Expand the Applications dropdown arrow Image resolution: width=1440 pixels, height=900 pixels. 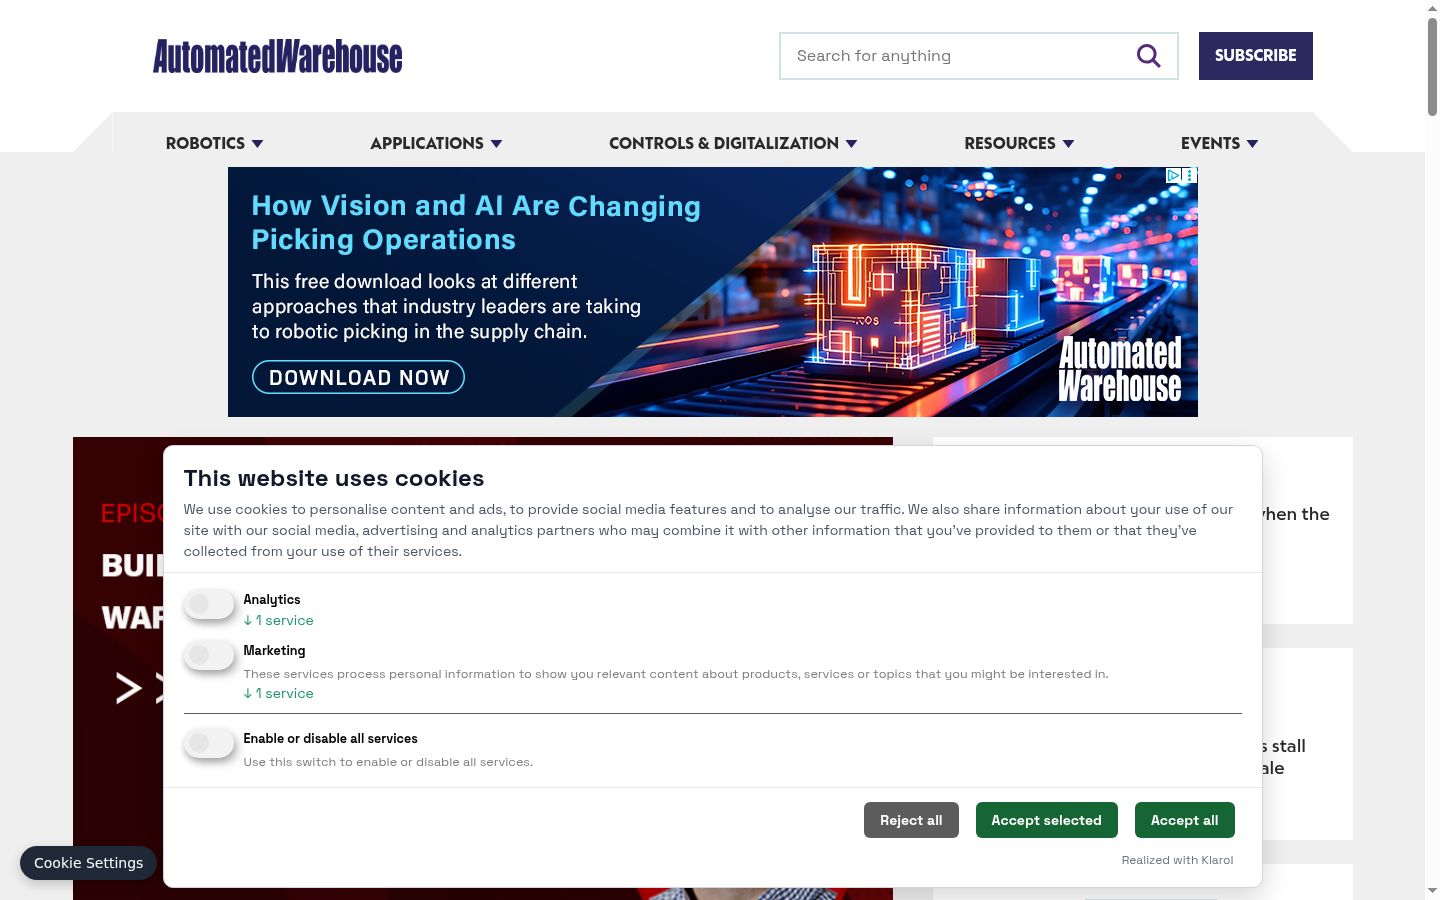click(x=496, y=144)
